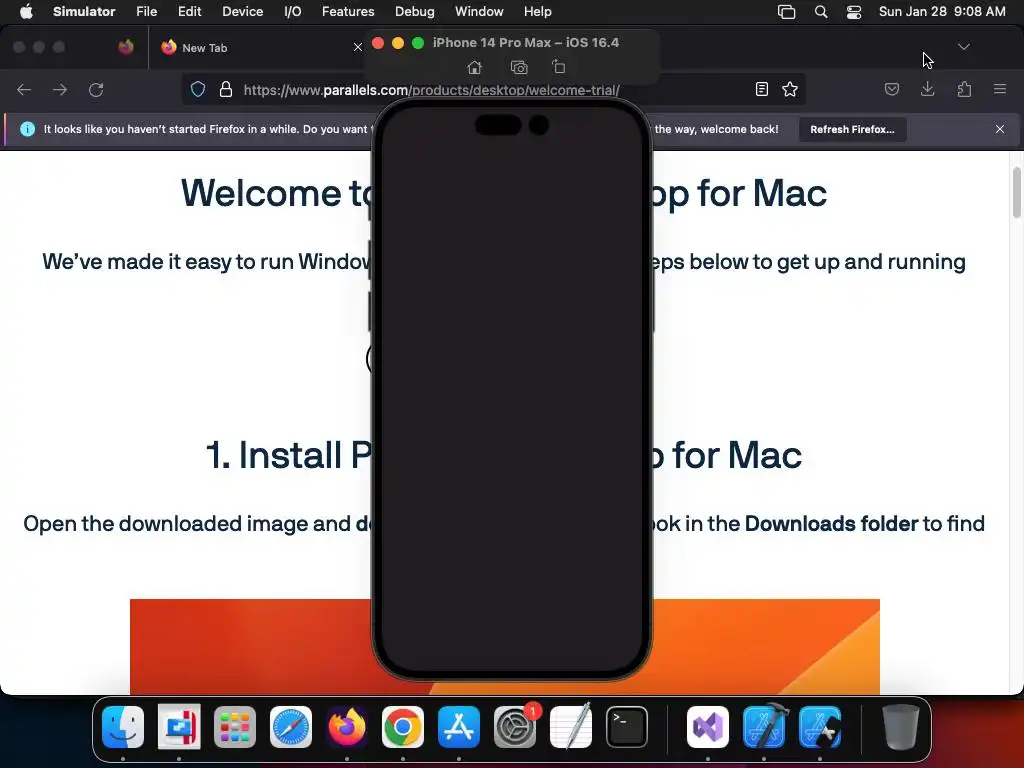1024x768 pixels.
Task: Take a simulator screenshot with camera icon
Action: 519,67
